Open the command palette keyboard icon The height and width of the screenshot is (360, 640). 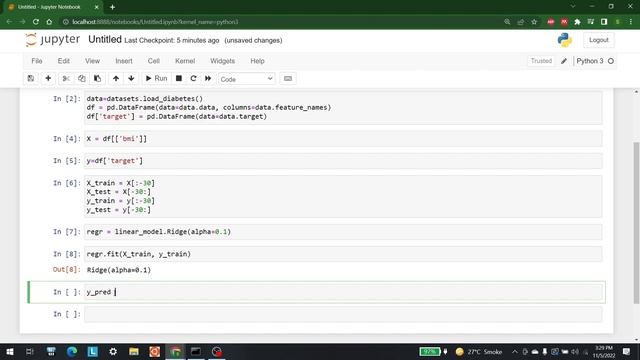[288, 78]
